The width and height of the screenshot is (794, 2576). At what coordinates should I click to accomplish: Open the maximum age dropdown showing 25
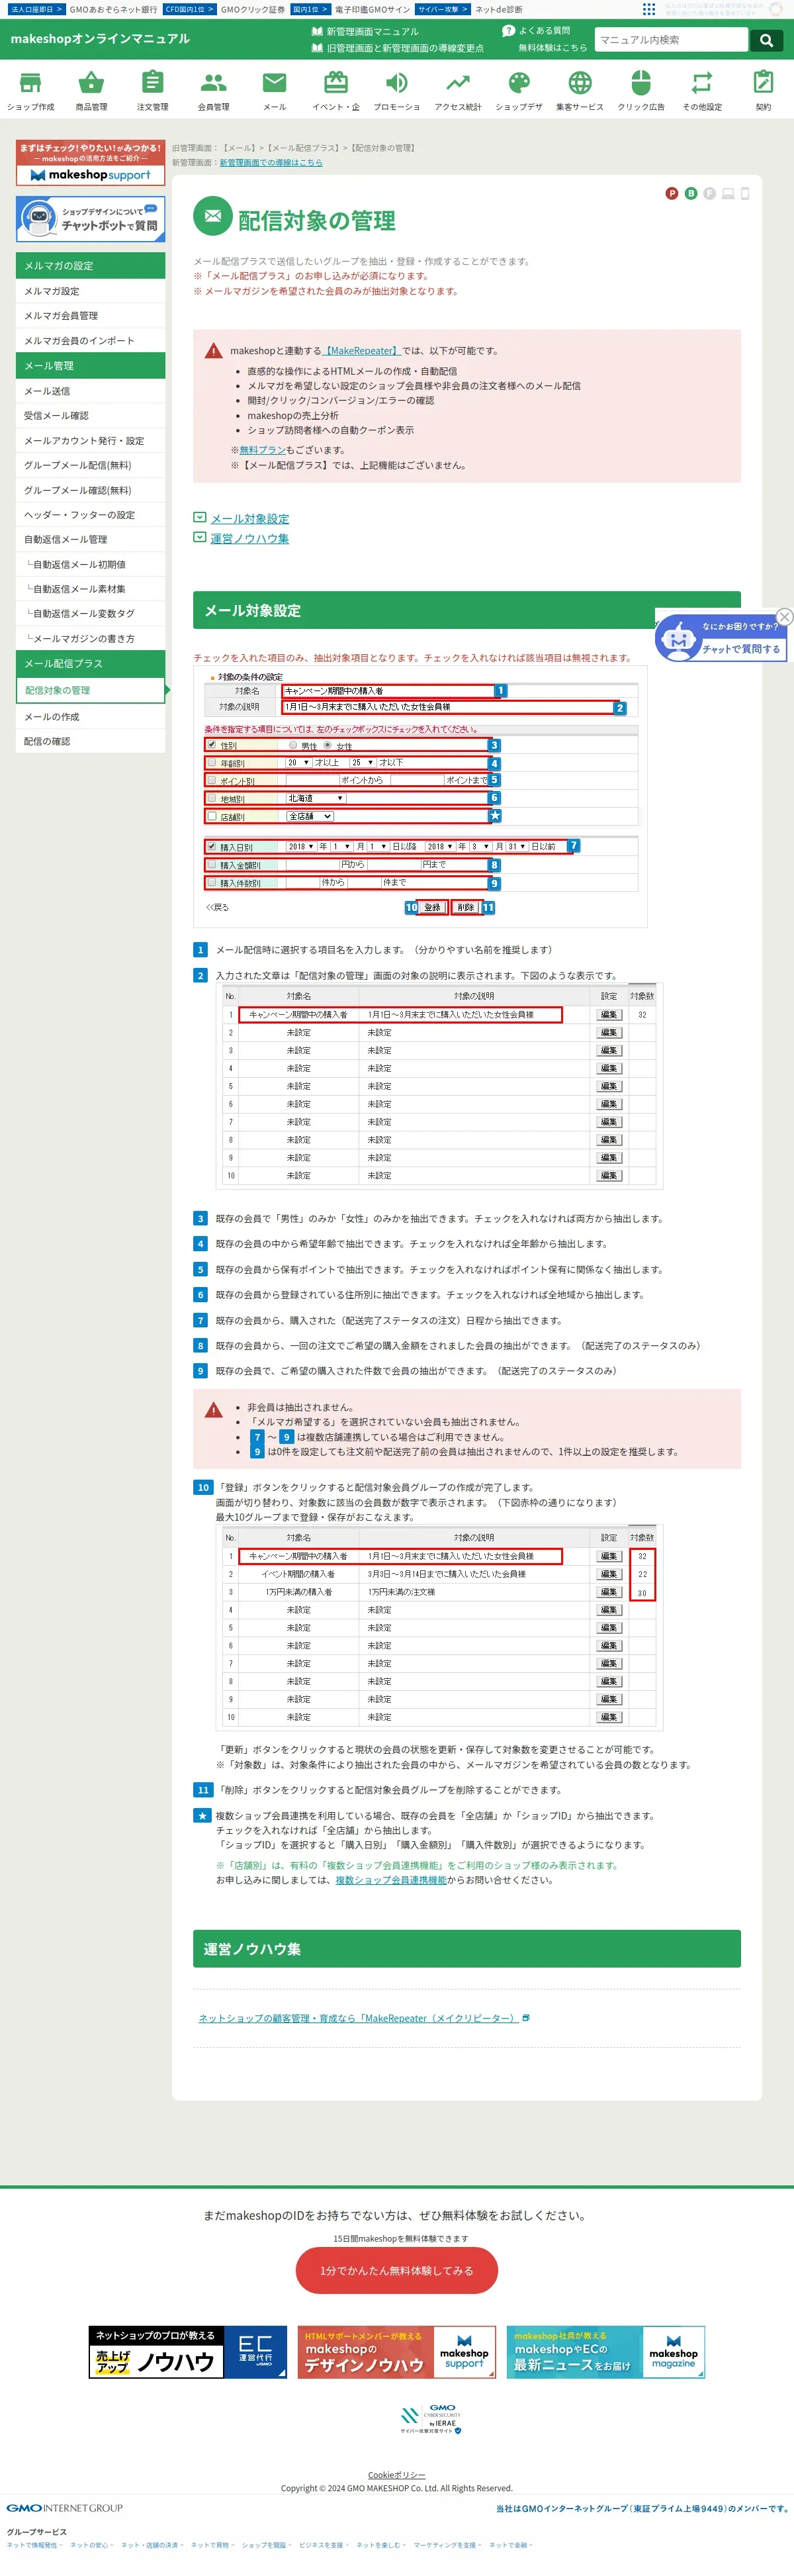coord(362,763)
